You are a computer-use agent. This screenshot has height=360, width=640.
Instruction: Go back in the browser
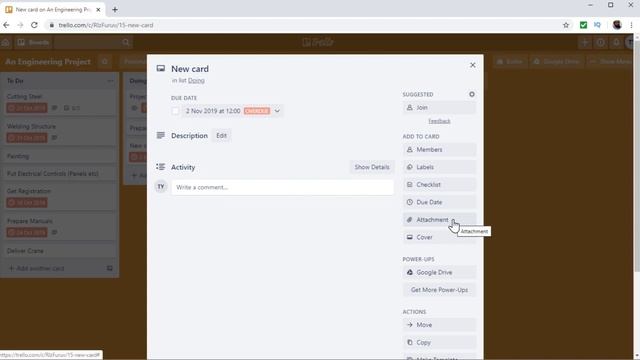click(6, 25)
